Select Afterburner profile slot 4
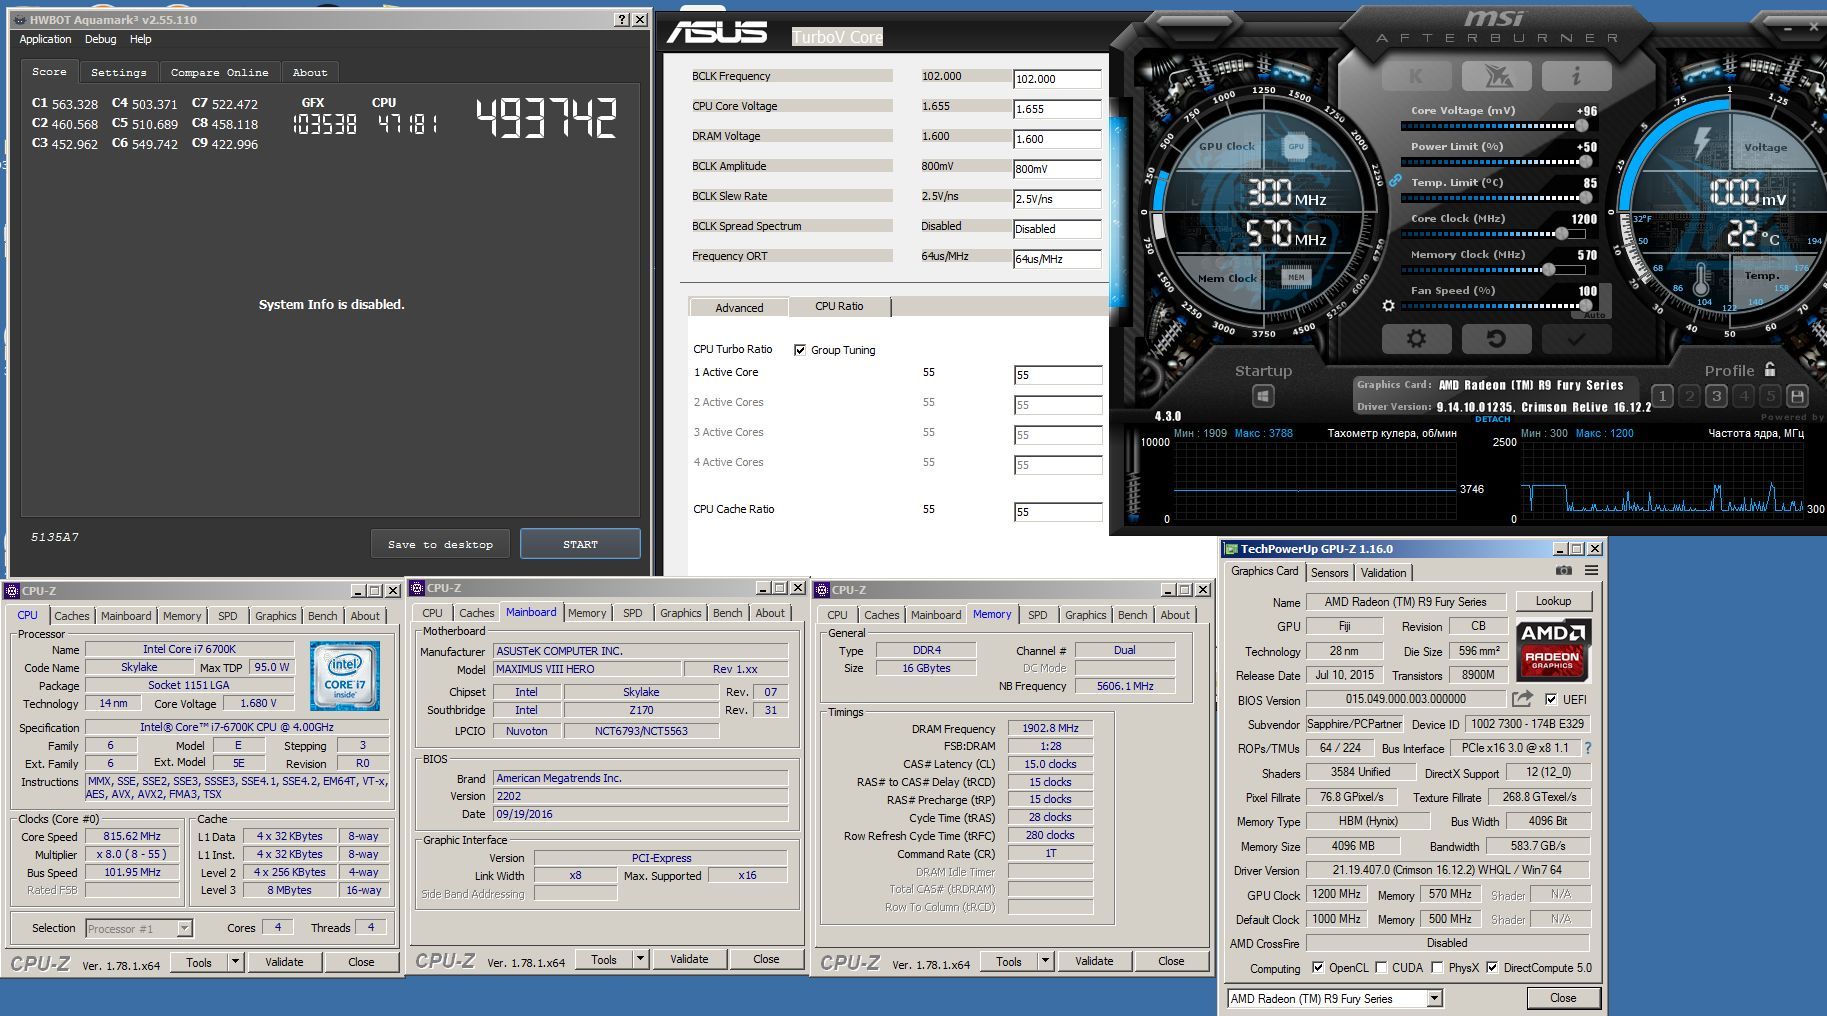1827x1016 pixels. [1744, 396]
